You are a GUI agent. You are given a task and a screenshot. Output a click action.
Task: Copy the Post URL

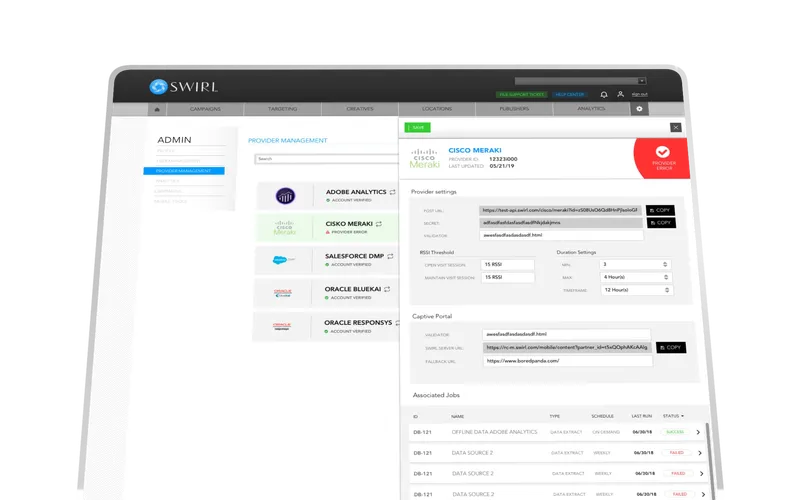660,210
